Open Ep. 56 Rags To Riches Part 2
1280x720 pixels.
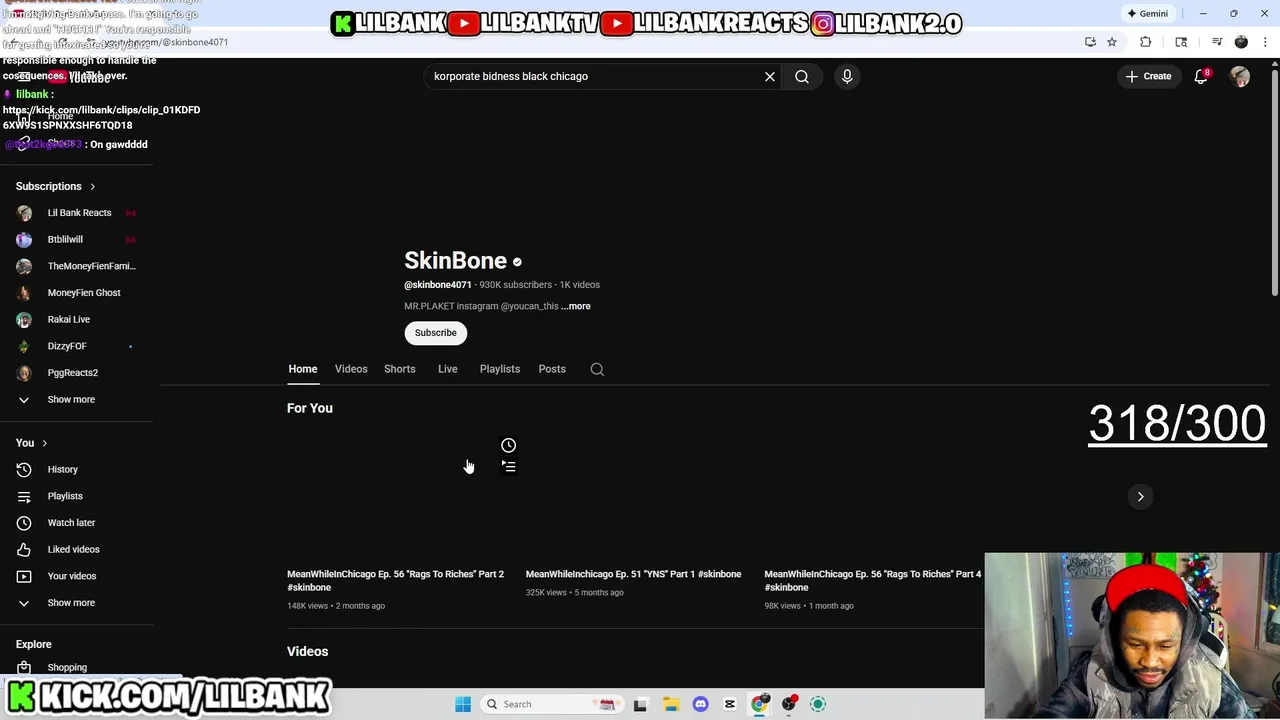[395, 580]
